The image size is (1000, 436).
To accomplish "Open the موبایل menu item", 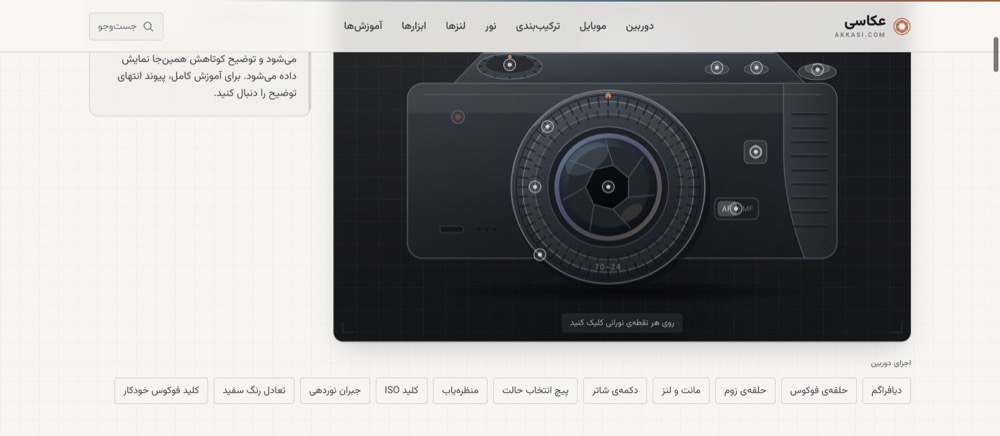I will 593,26.
